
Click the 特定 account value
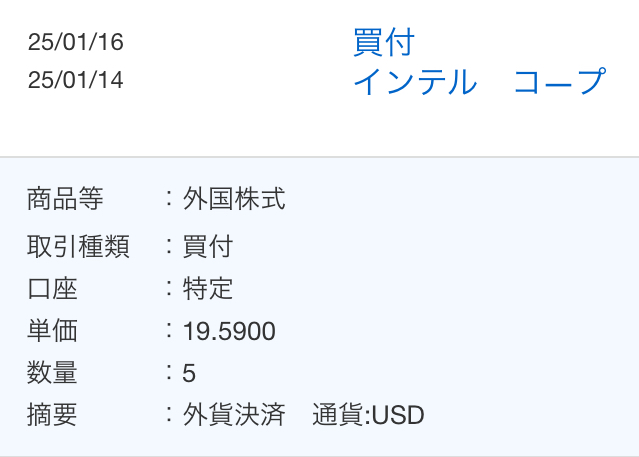pos(208,289)
